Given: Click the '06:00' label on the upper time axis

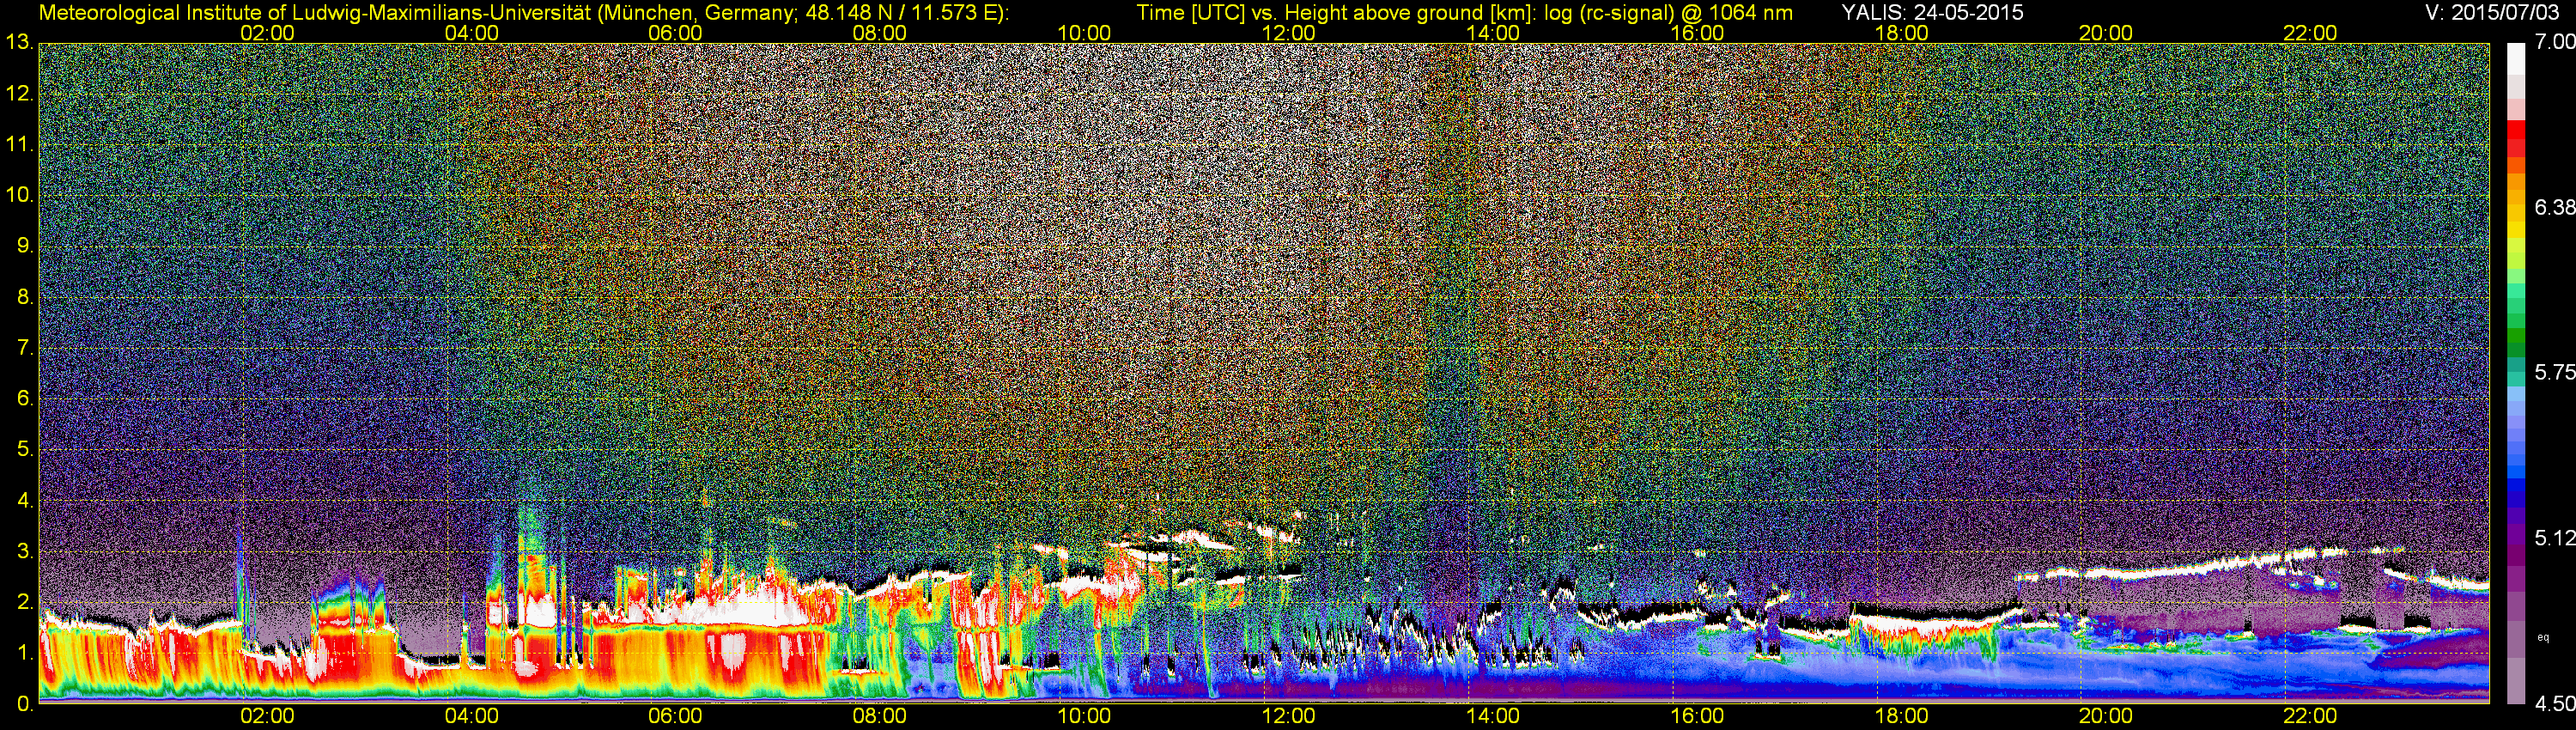Looking at the screenshot, I should pos(675,33).
